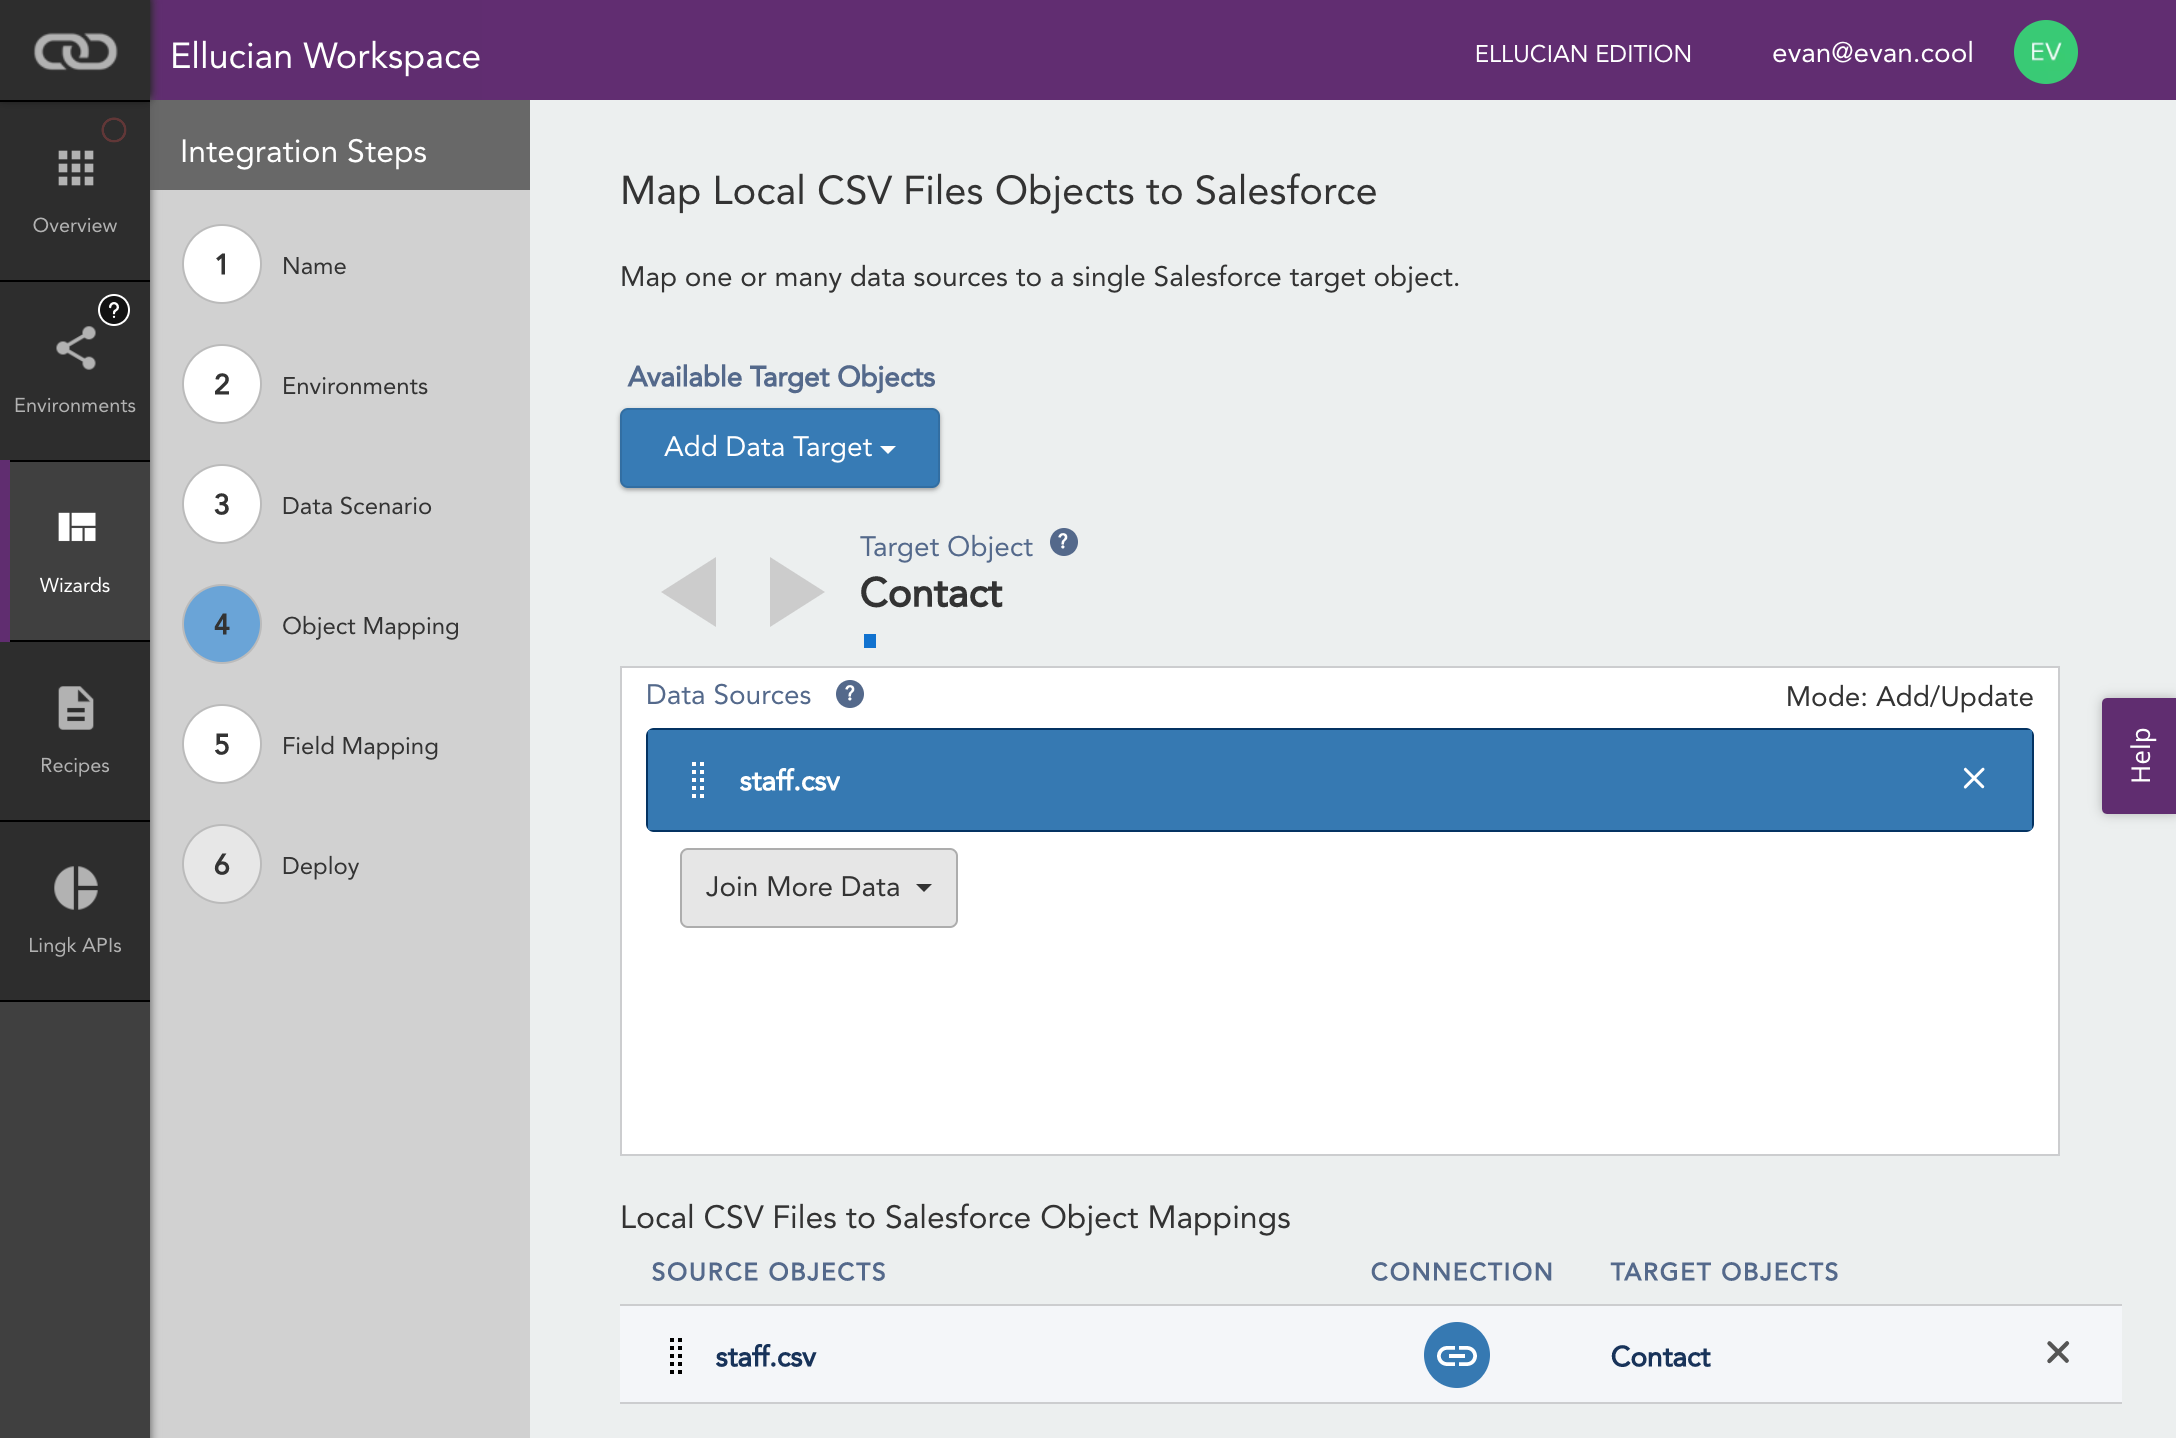2176x1438 pixels.
Task: Open Environments share icon in sidebar
Action: point(75,349)
